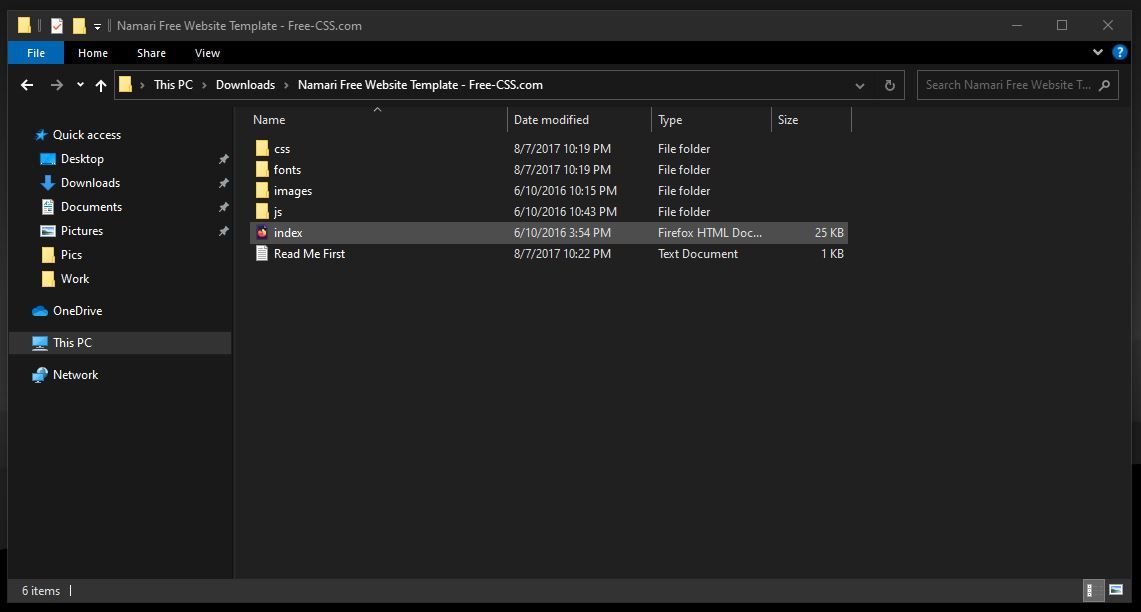Click the OneDrive cloud icon in sidebar
1141x612 pixels.
[x=40, y=311]
